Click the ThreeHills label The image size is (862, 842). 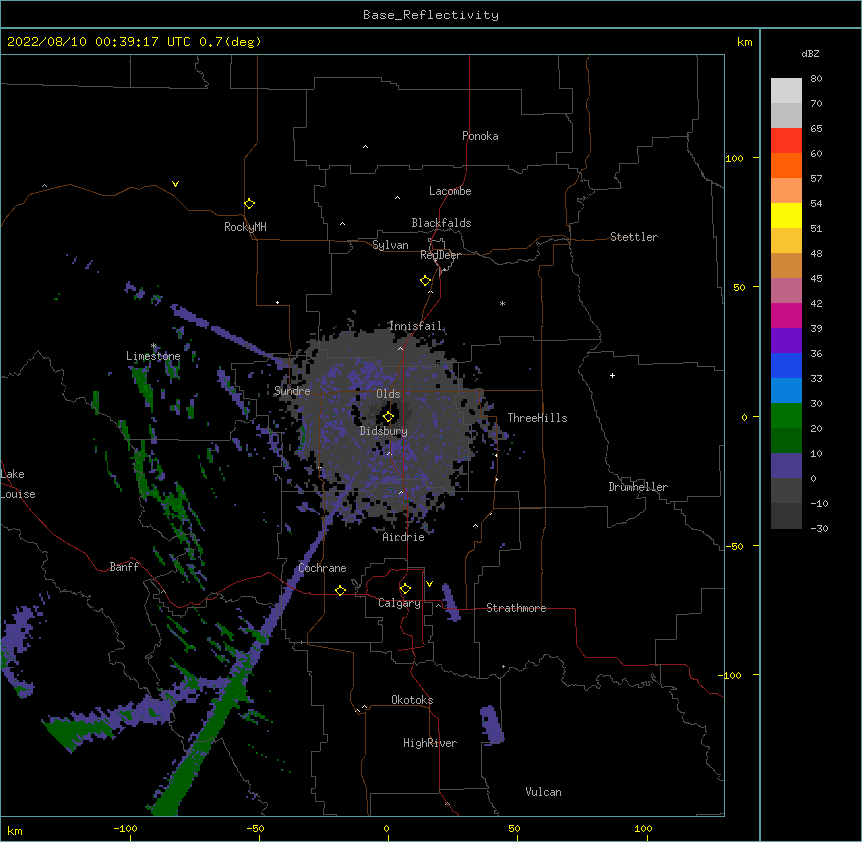point(537,418)
